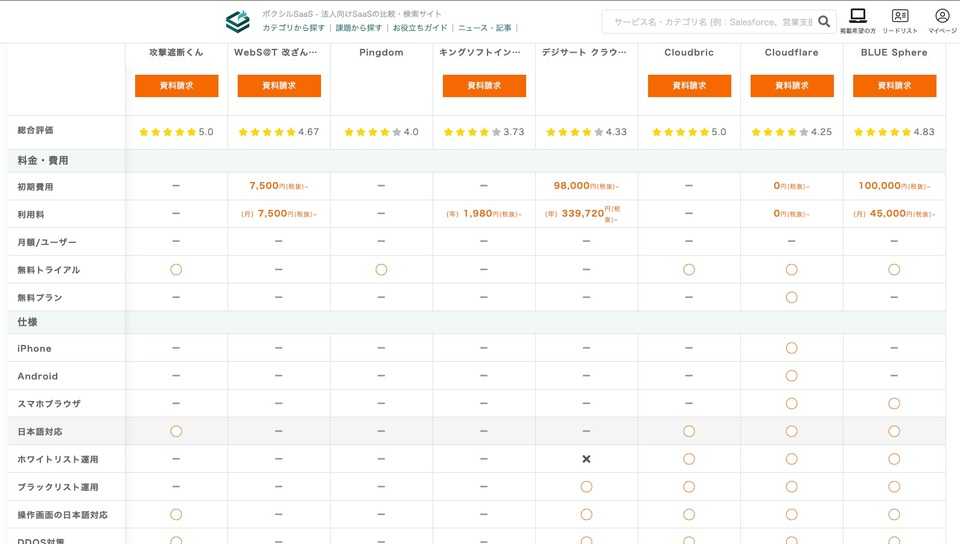Click 攻撃遮断くん 操作画面の日本語対応 circle mark
960x544 pixels.
176,515
